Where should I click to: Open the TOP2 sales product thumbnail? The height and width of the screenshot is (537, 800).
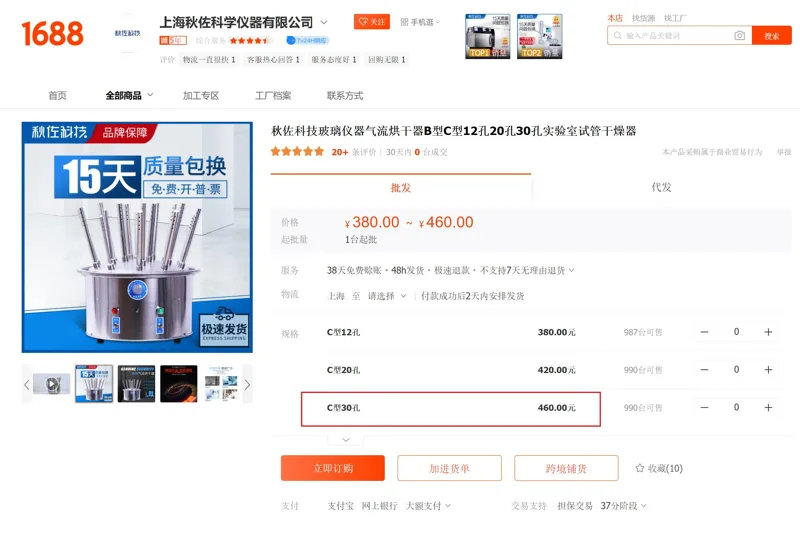[539, 36]
